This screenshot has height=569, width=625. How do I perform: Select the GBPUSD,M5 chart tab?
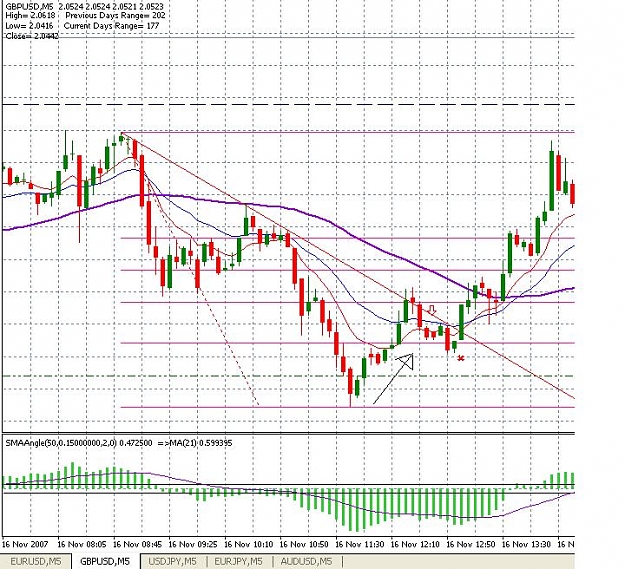pyautogui.click(x=105, y=561)
